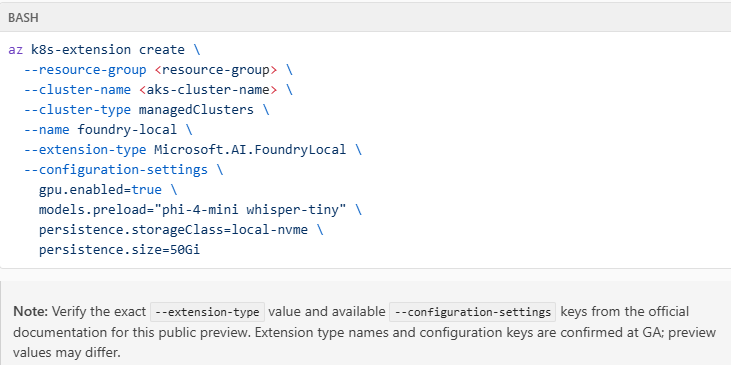Click the 'managedClusters' value
Screen dimensions: 731x365
click(x=196, y=110)
